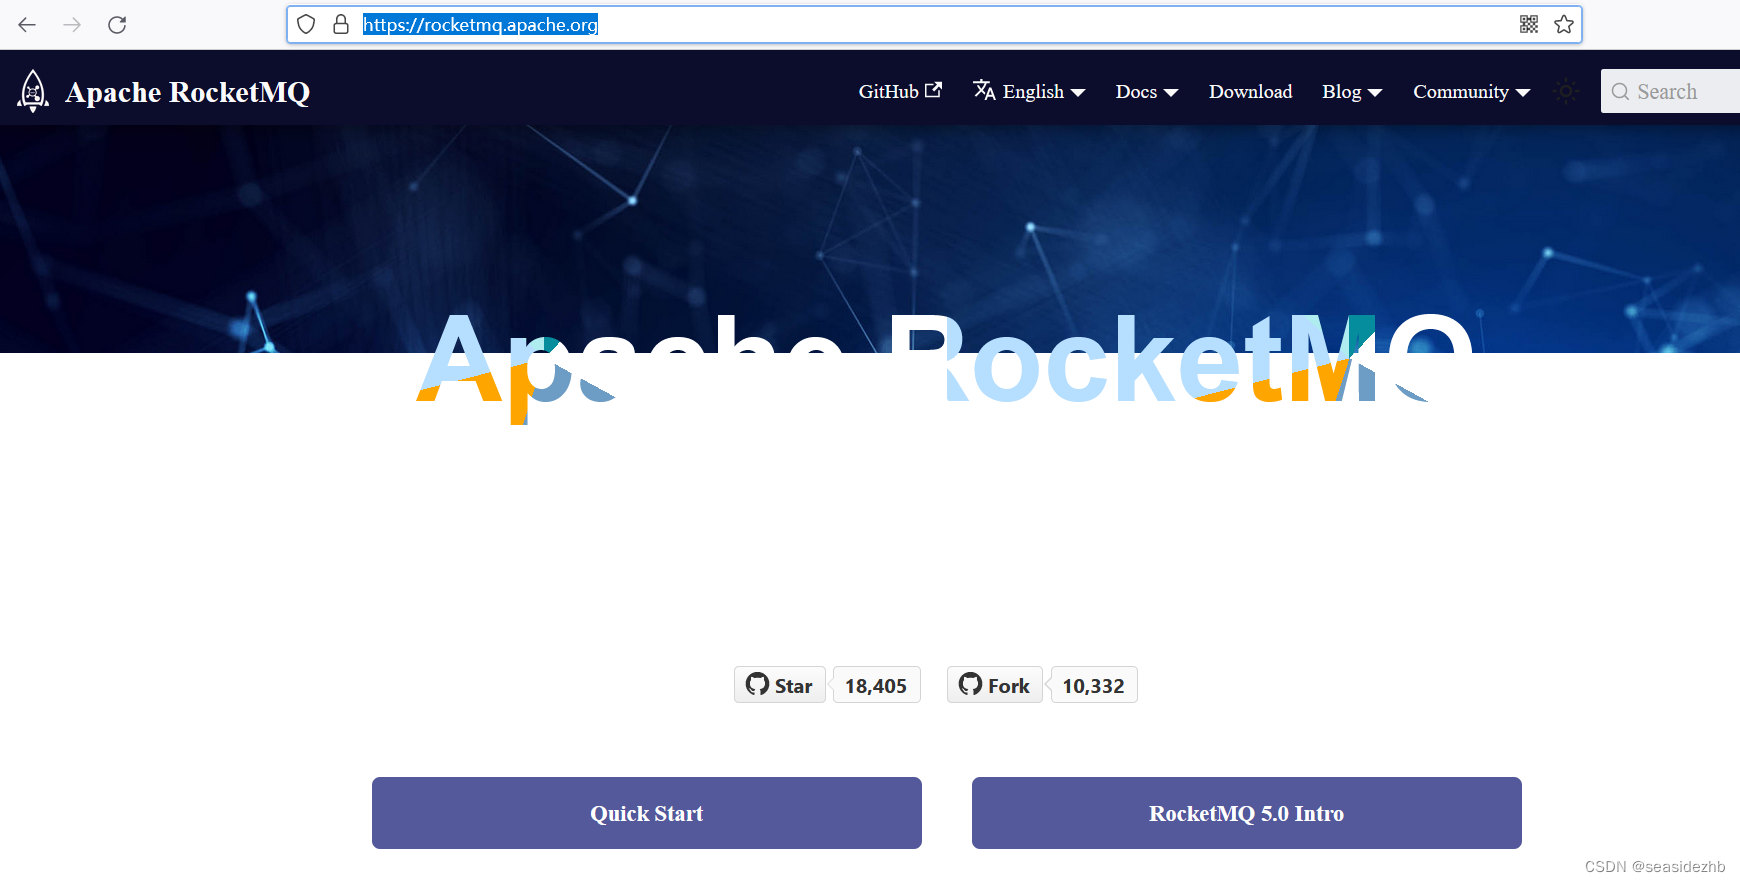
Task: Click the Apache RocketMQ site title
Action: pos(187,92)
